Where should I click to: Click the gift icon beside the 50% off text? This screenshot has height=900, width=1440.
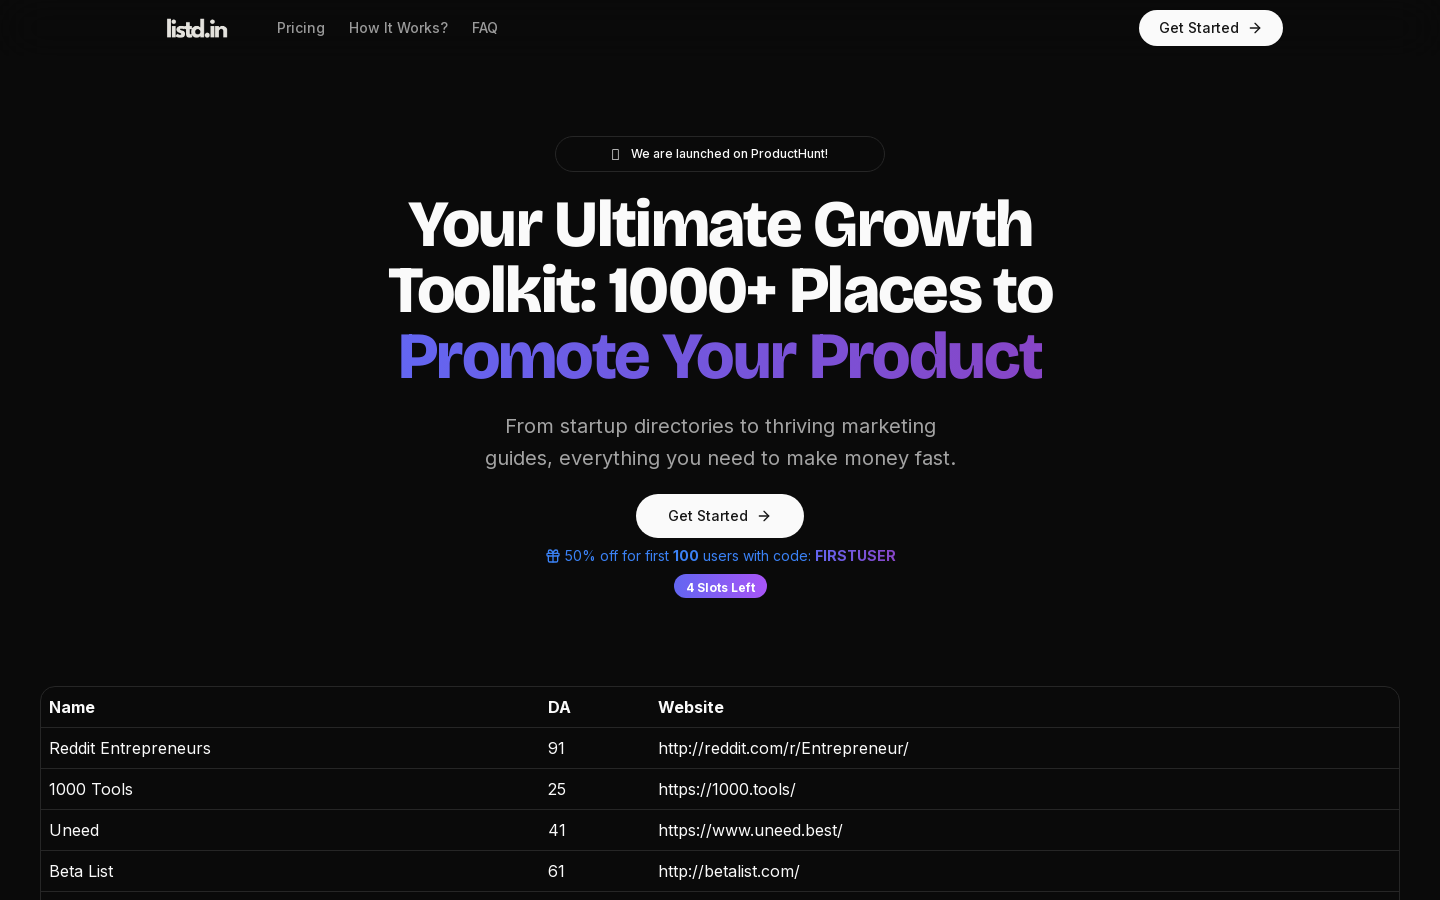553,556
